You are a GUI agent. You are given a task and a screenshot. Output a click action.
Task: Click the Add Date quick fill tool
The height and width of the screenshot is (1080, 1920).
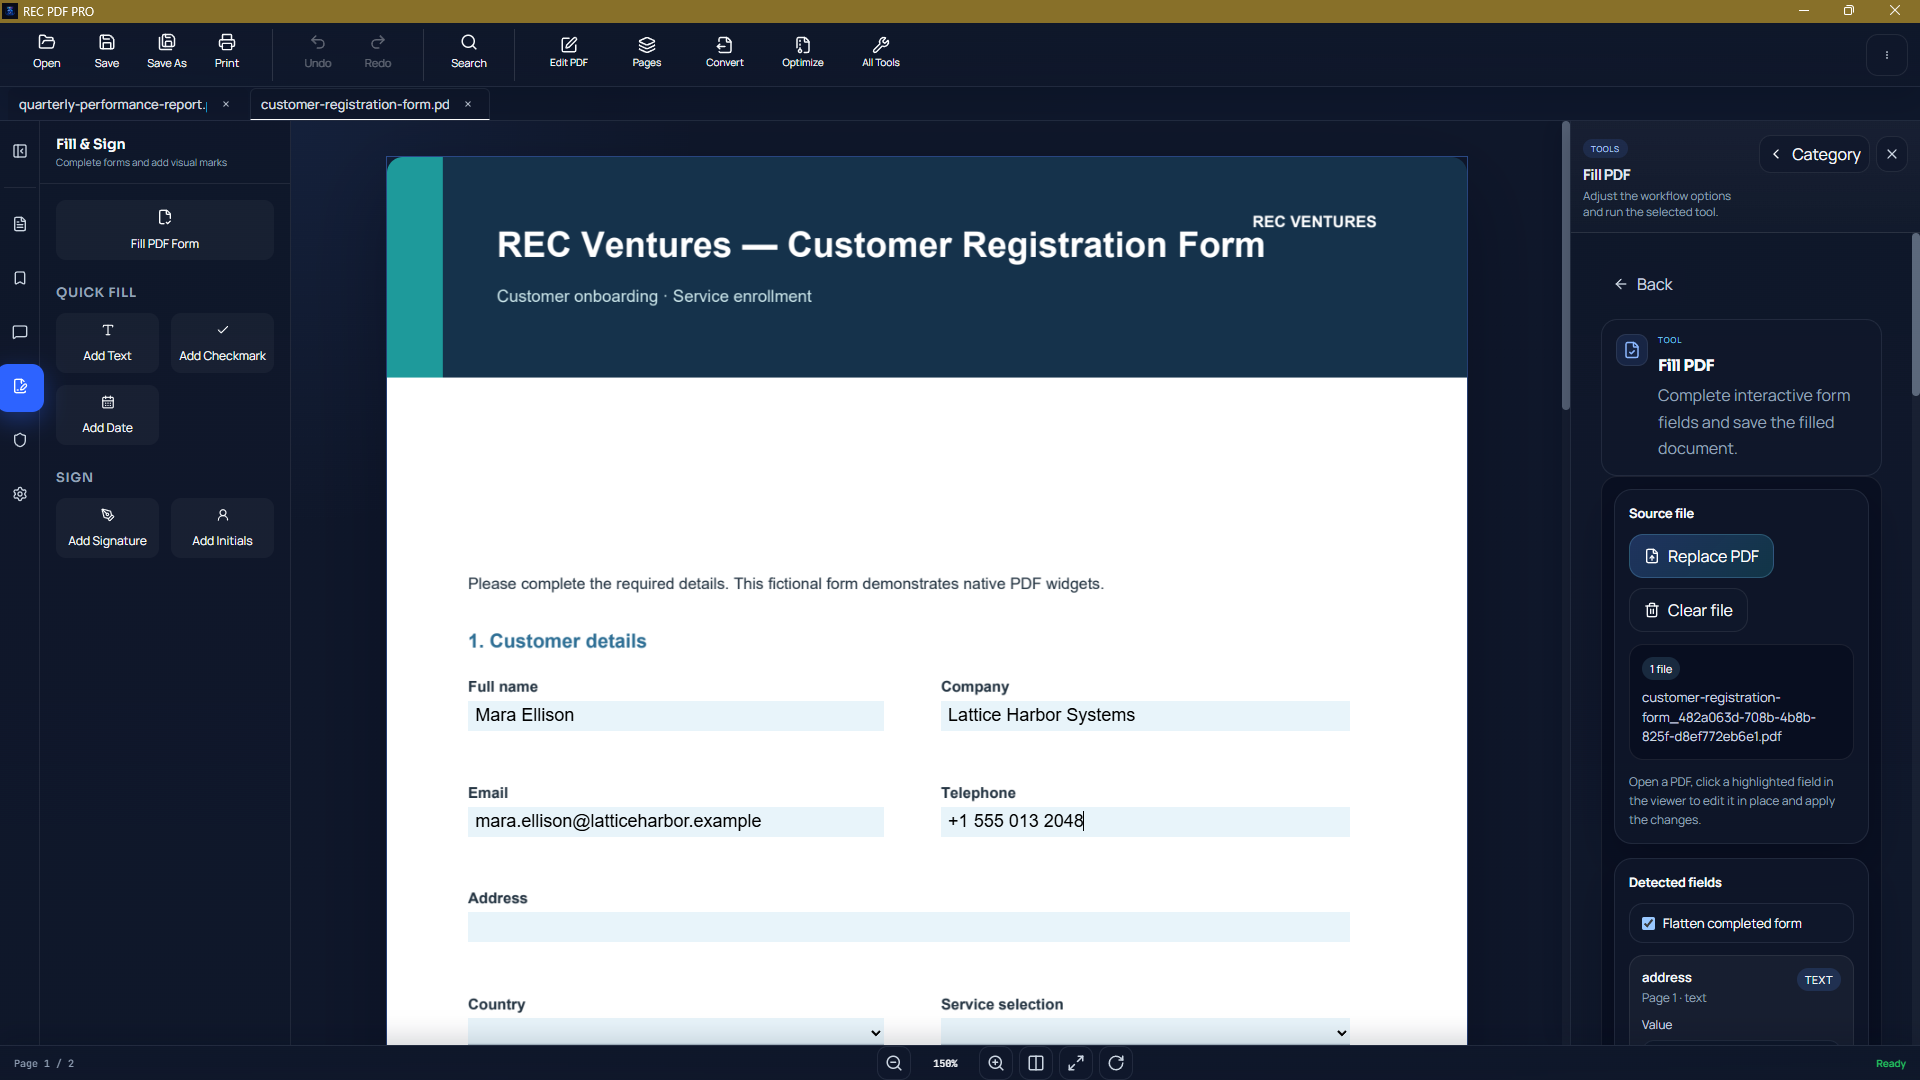click(107, 415)
